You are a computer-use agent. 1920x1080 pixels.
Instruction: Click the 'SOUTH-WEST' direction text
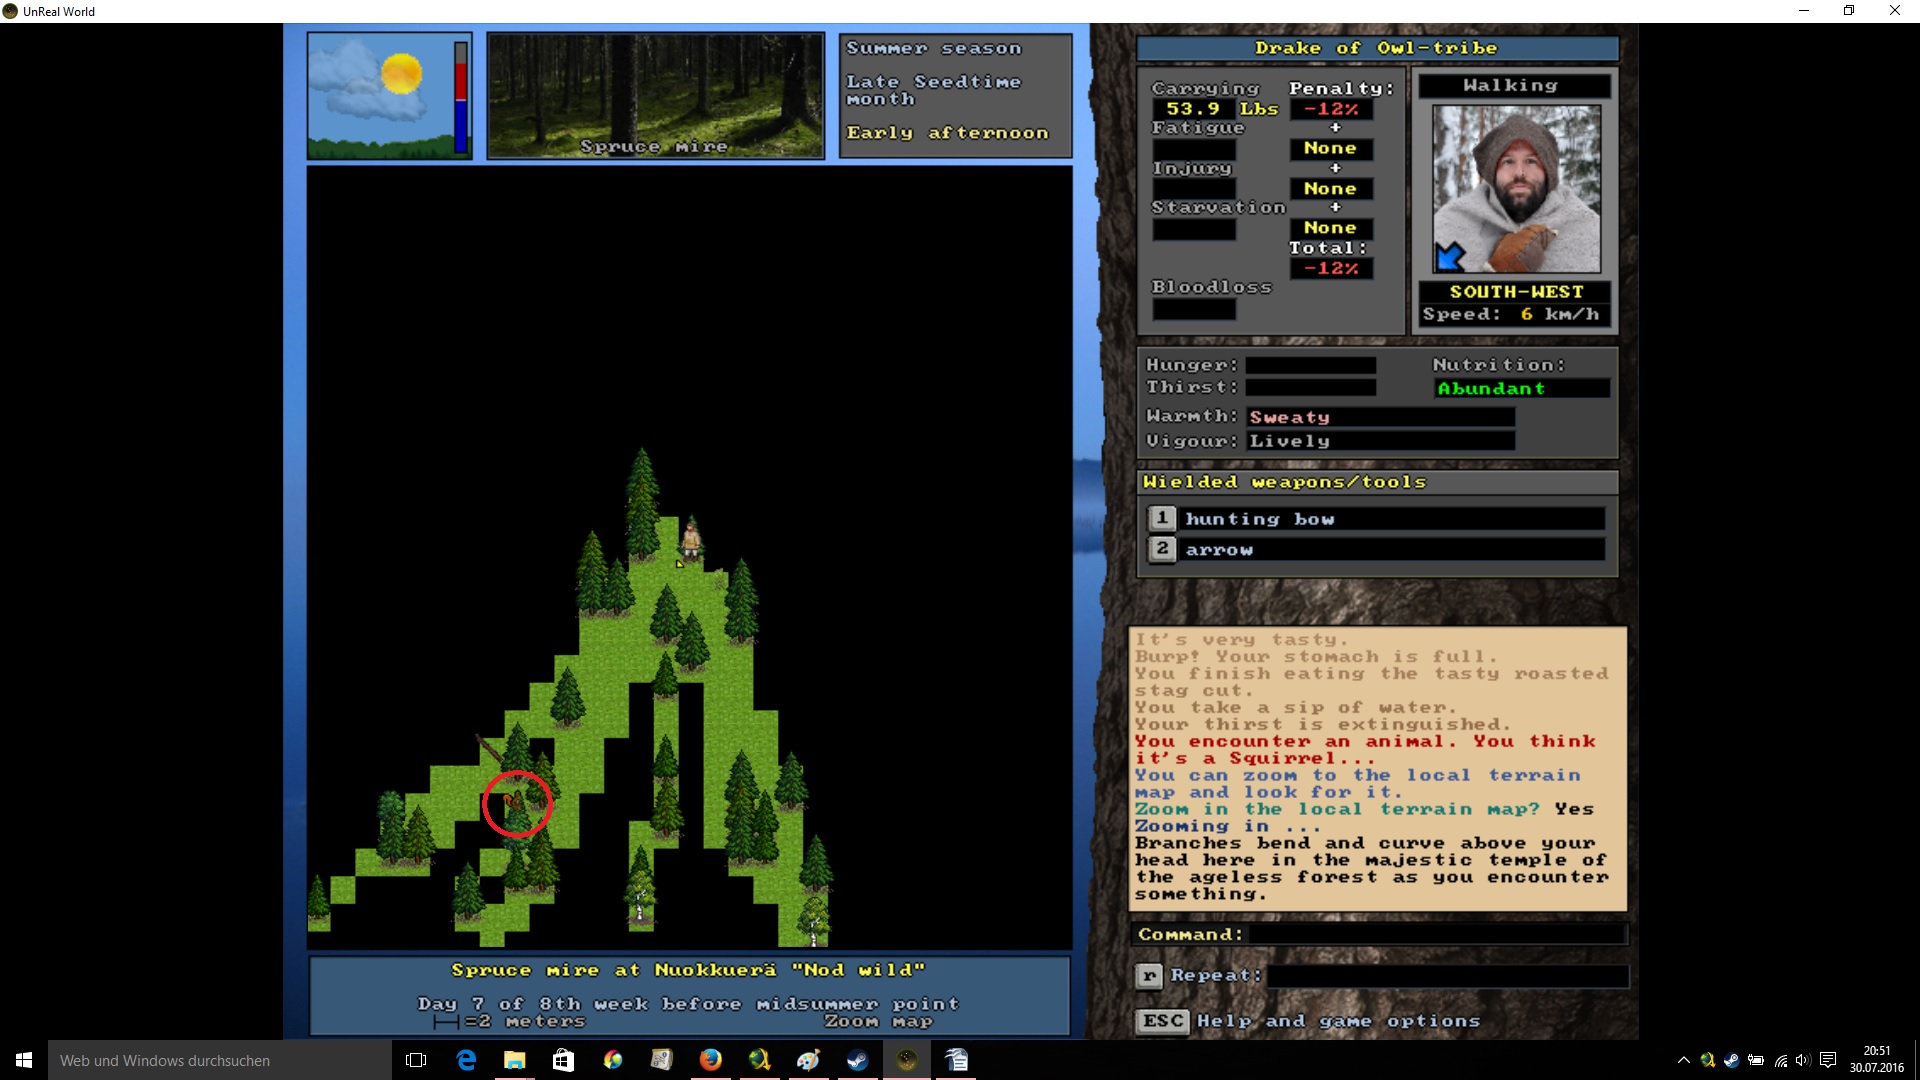1516,292
